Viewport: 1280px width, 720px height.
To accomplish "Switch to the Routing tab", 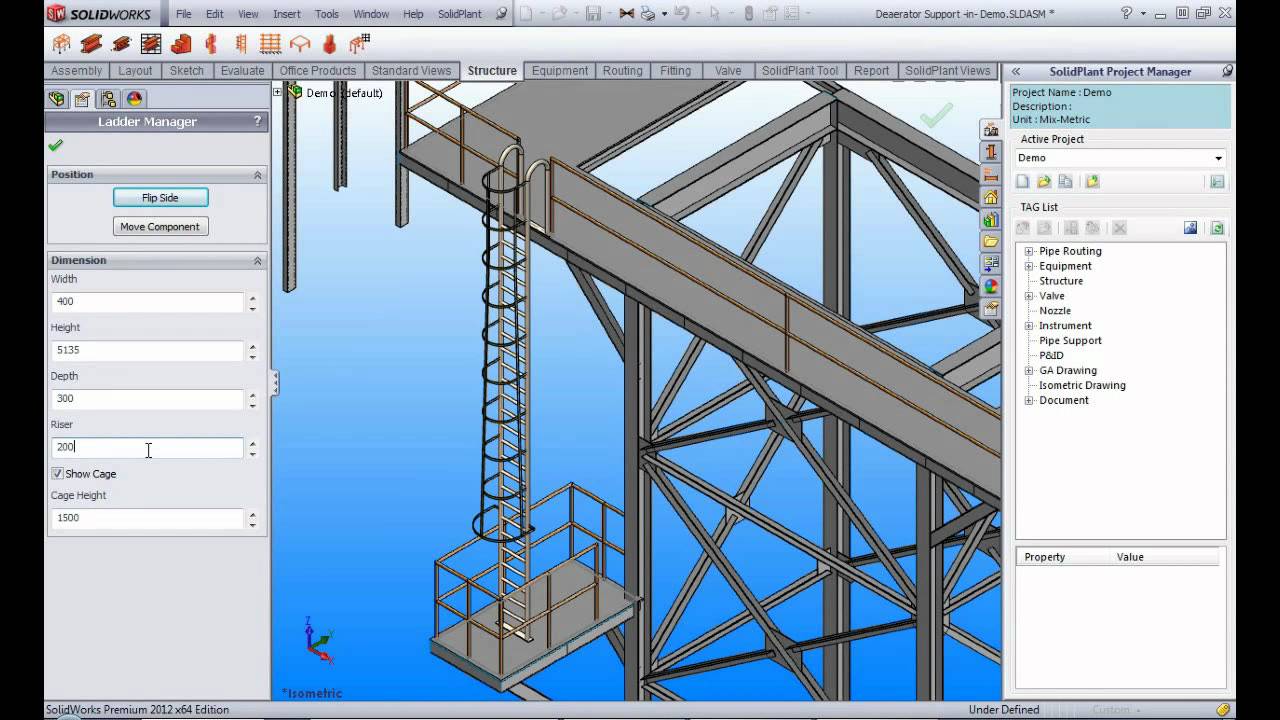I will tap(622, 70).
